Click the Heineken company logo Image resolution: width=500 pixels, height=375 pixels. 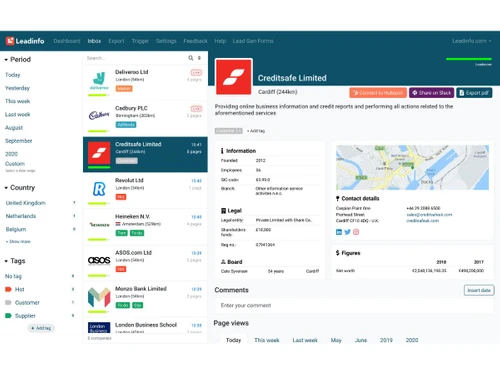point(99,225)
